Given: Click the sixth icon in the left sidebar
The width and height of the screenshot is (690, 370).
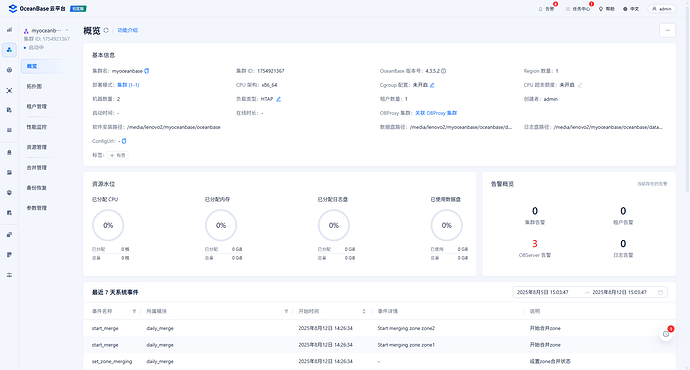Looking at the screenshot, I should [x=9, y=130].
